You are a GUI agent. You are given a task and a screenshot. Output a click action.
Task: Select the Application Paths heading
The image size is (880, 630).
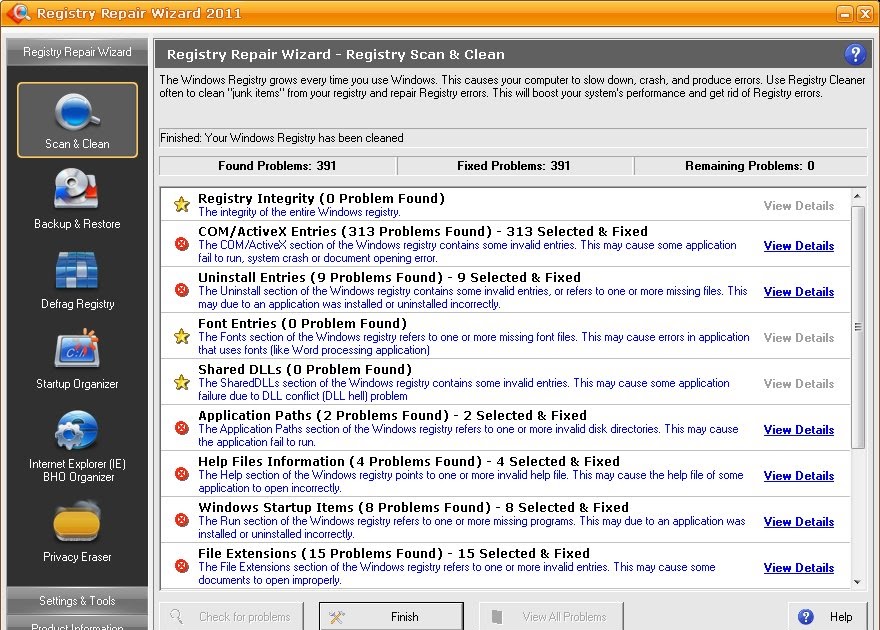[x=392, y=416]
